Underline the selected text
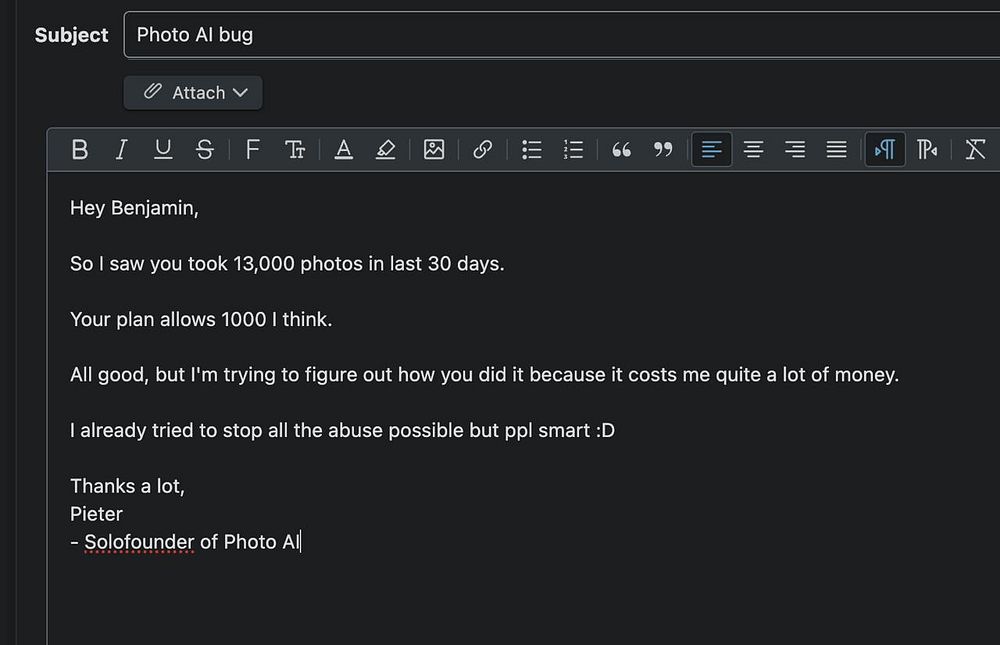 (163, 150)
